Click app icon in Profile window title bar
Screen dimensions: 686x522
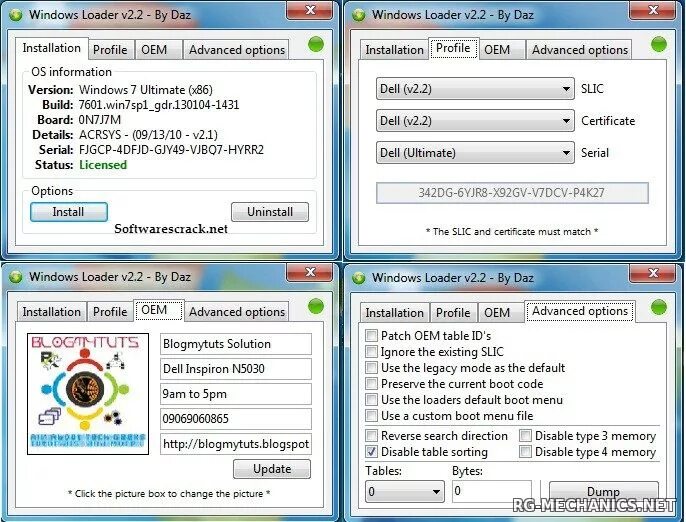coord(359,15)
